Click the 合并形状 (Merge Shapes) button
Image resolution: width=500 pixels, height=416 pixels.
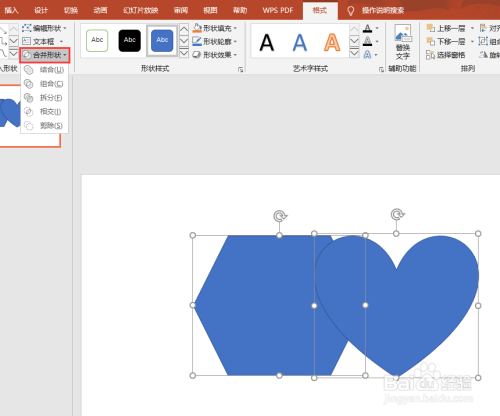pyautogui.click(x=45, y=55)
